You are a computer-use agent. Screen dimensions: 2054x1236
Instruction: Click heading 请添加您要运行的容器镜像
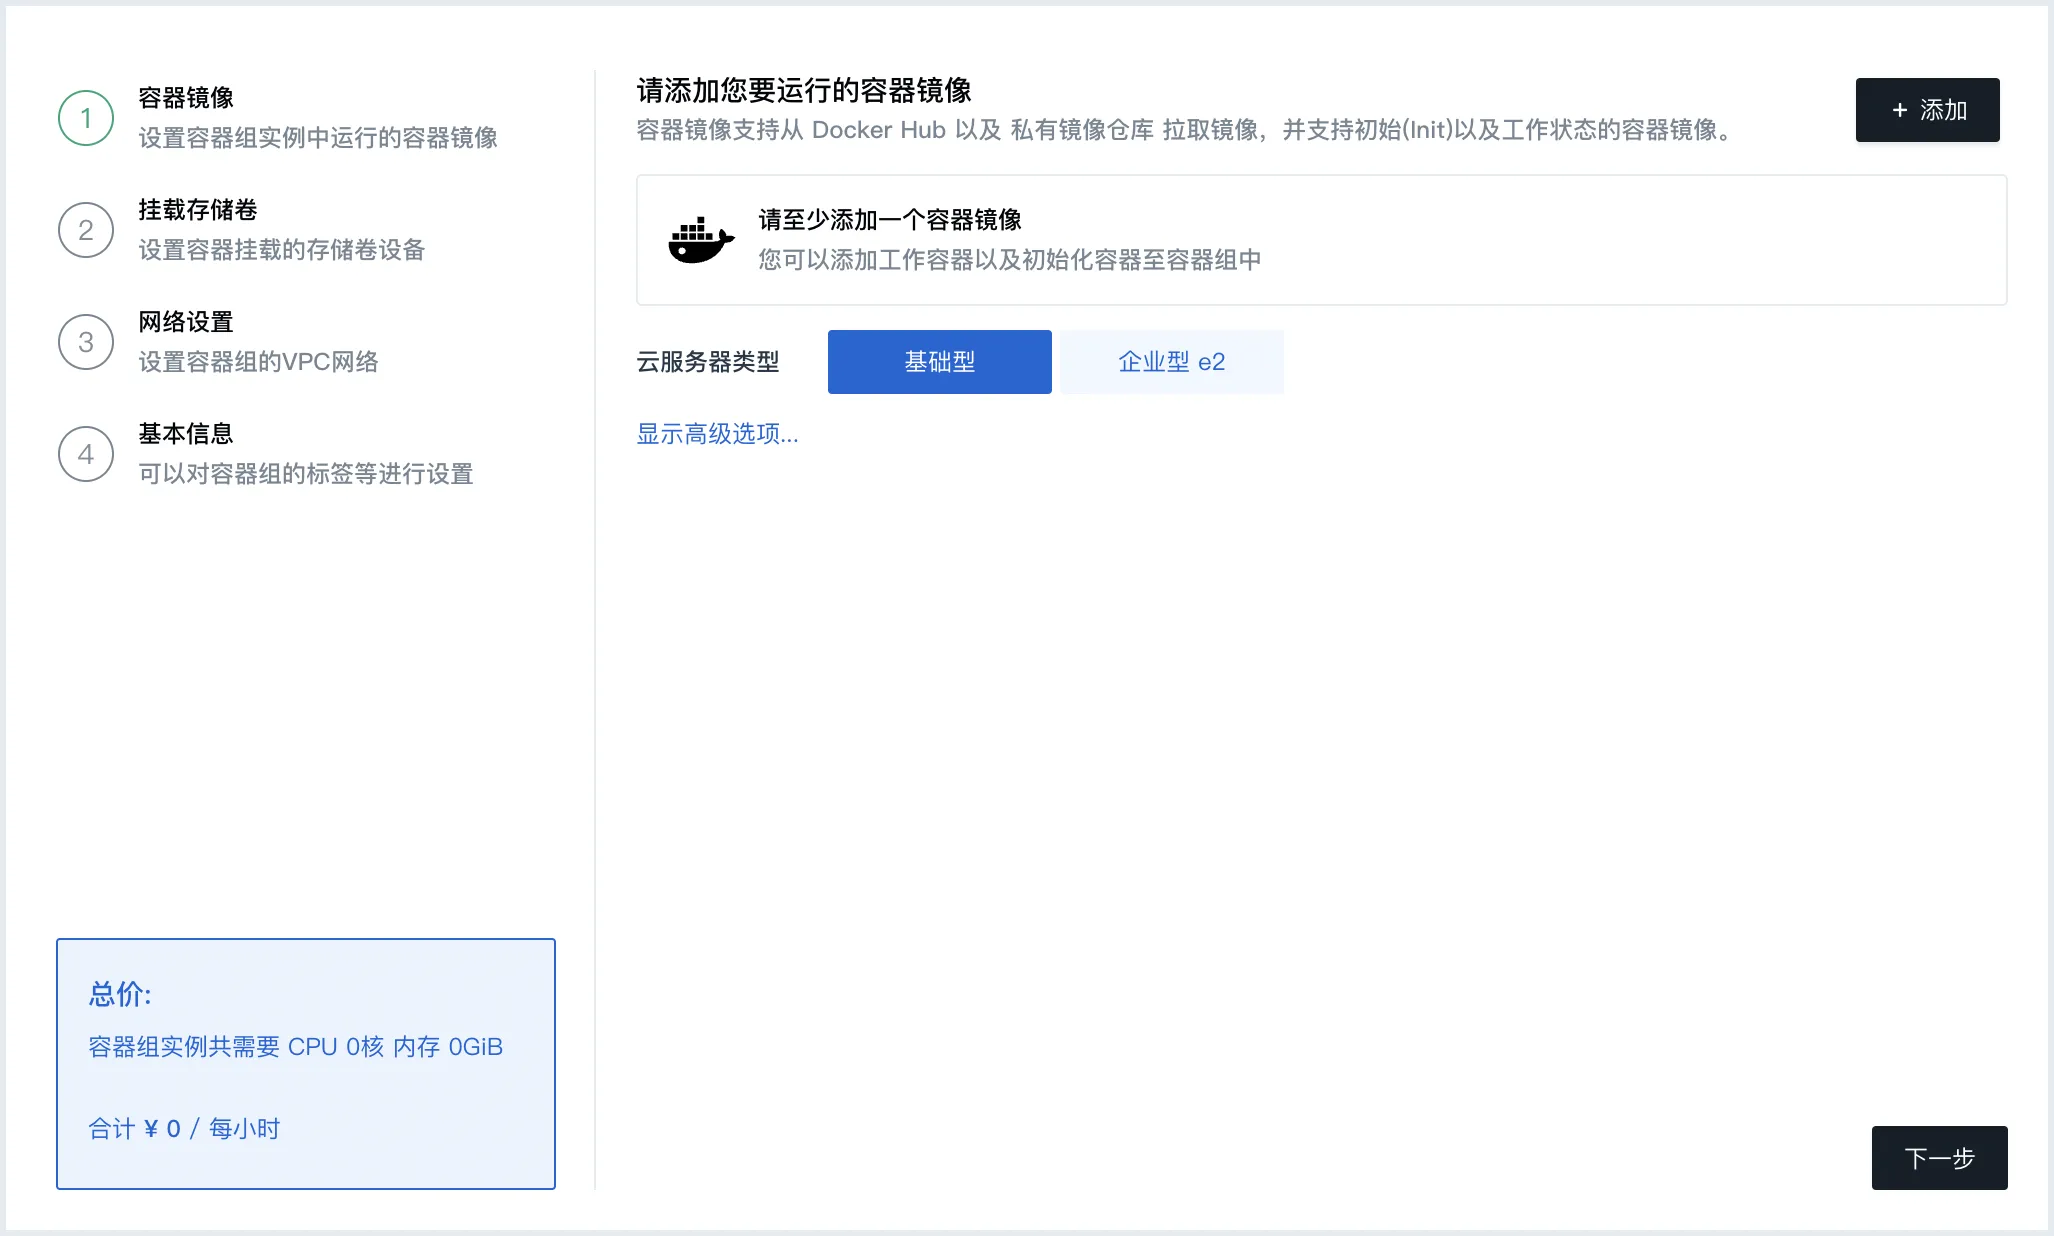tap(804, 91)
